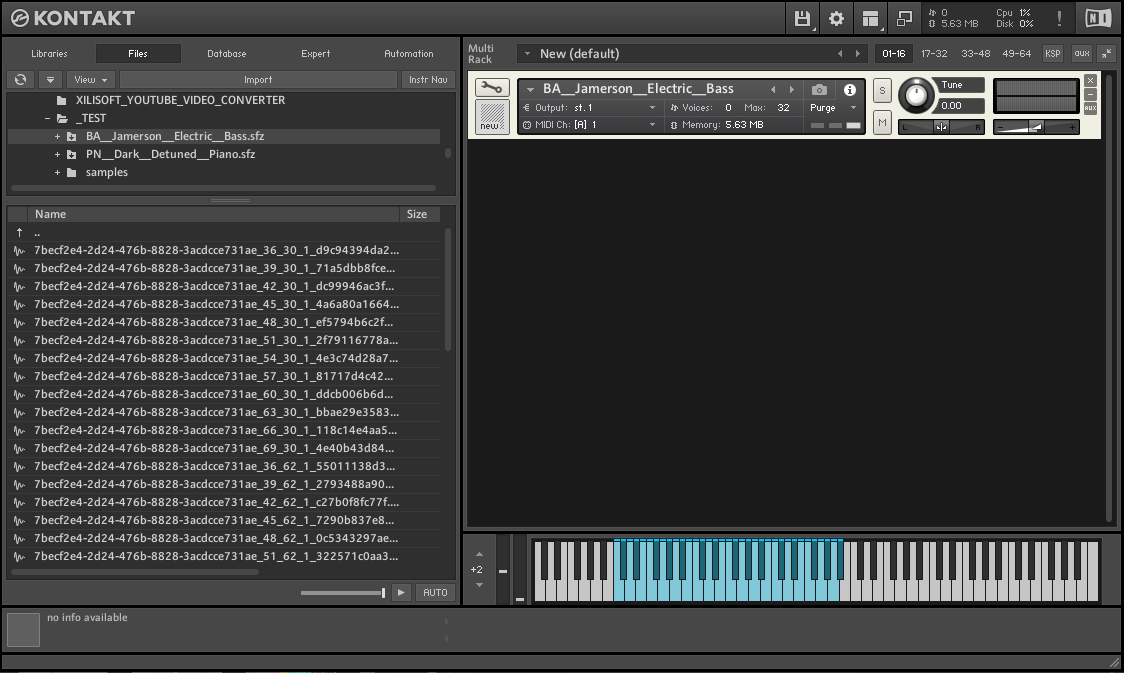1124x673 pixels.
Task: Select the Files tab
Action: click(x=138, y=54)
